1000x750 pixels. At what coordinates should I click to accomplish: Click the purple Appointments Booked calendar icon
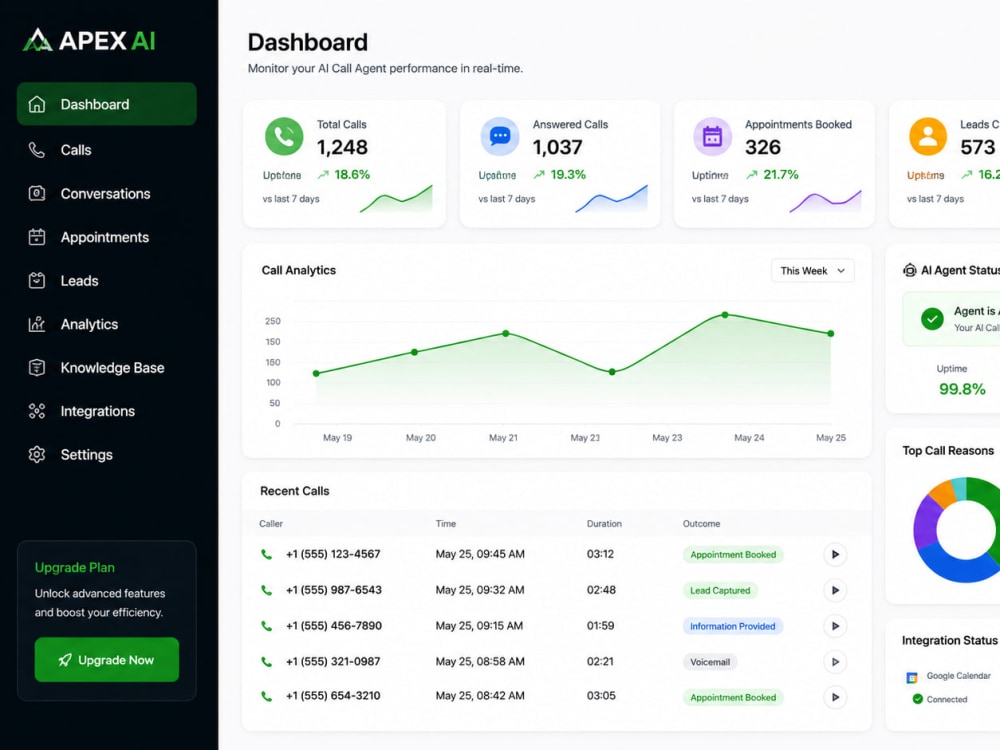pos(712,136)
